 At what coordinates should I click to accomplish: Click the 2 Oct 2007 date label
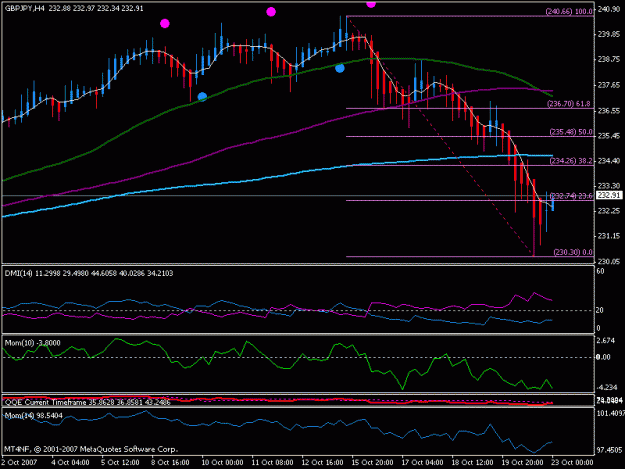[x=19, y=462]
